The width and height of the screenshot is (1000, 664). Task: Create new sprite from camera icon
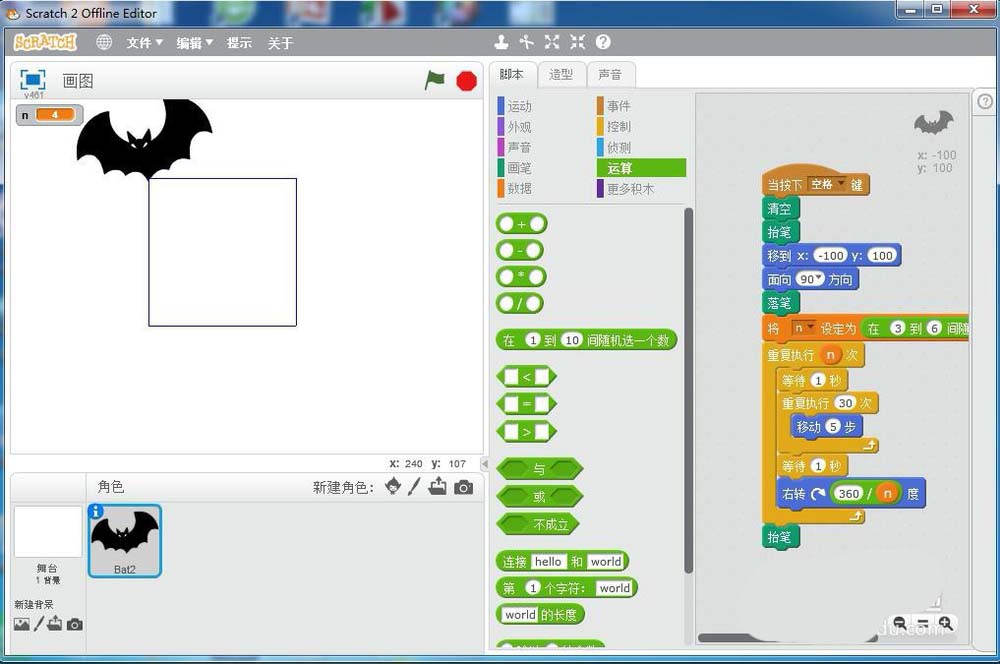point(464,487)
